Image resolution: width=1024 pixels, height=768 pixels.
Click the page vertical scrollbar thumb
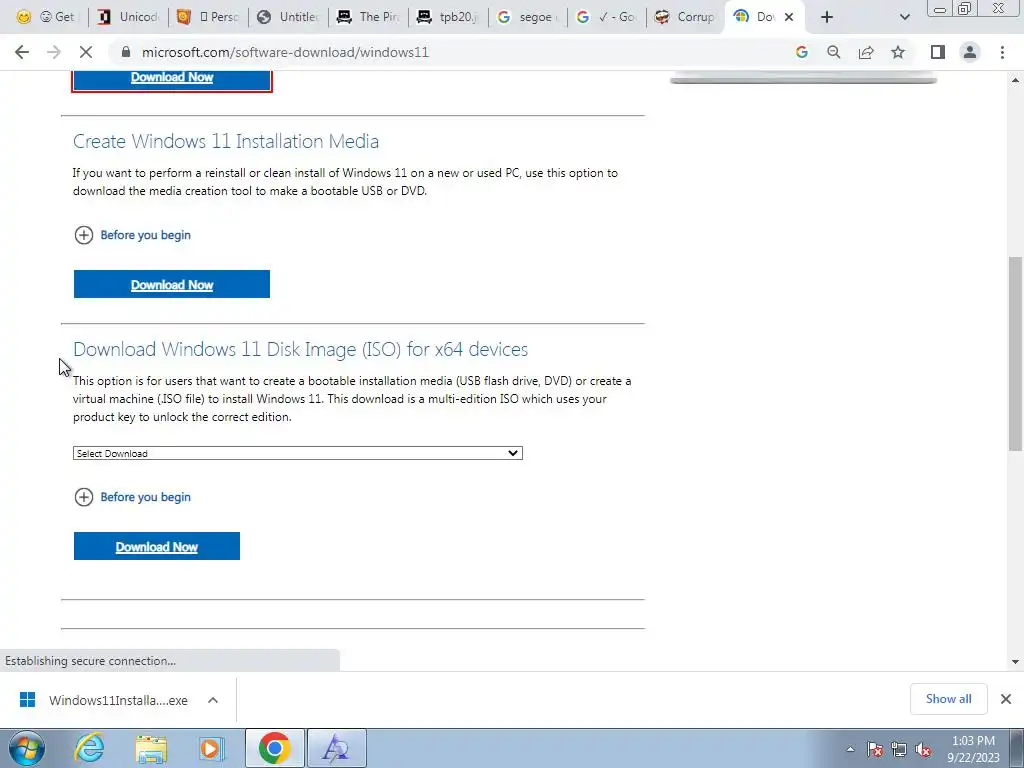(1015, 353)
